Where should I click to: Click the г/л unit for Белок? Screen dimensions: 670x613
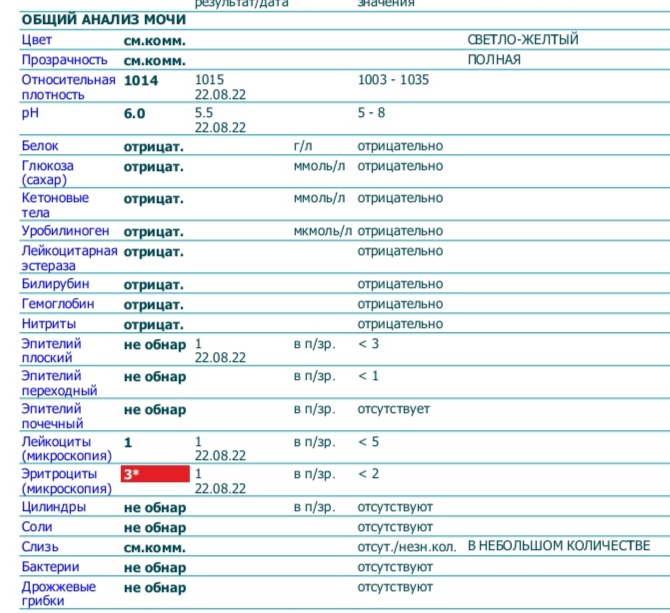tap(303, 146)
